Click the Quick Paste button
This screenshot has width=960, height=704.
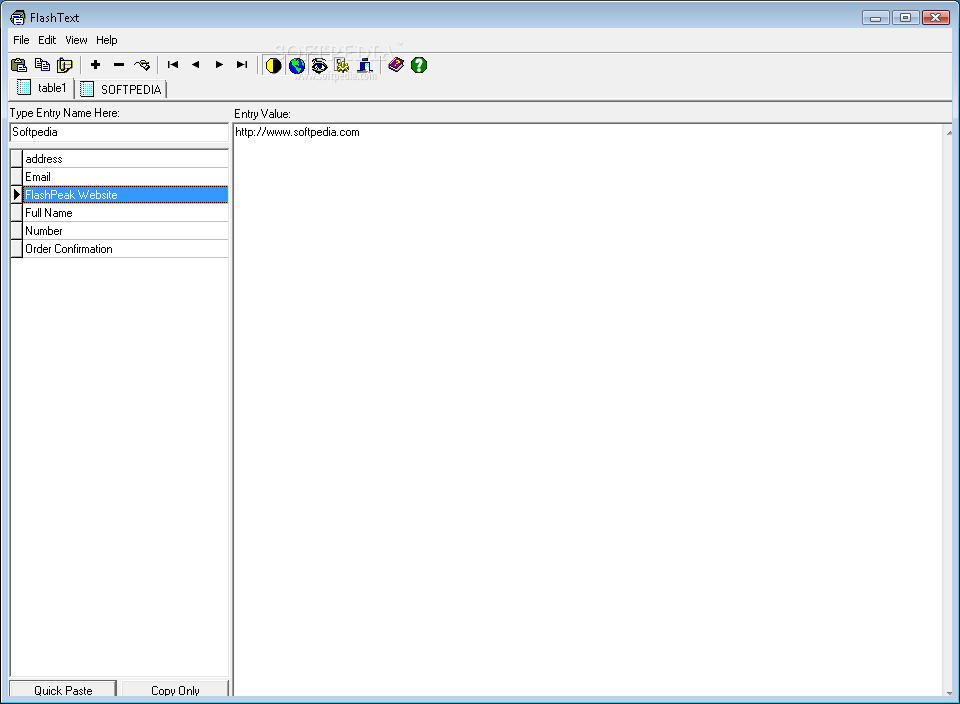pyautogui.click(x=63, y=689)
